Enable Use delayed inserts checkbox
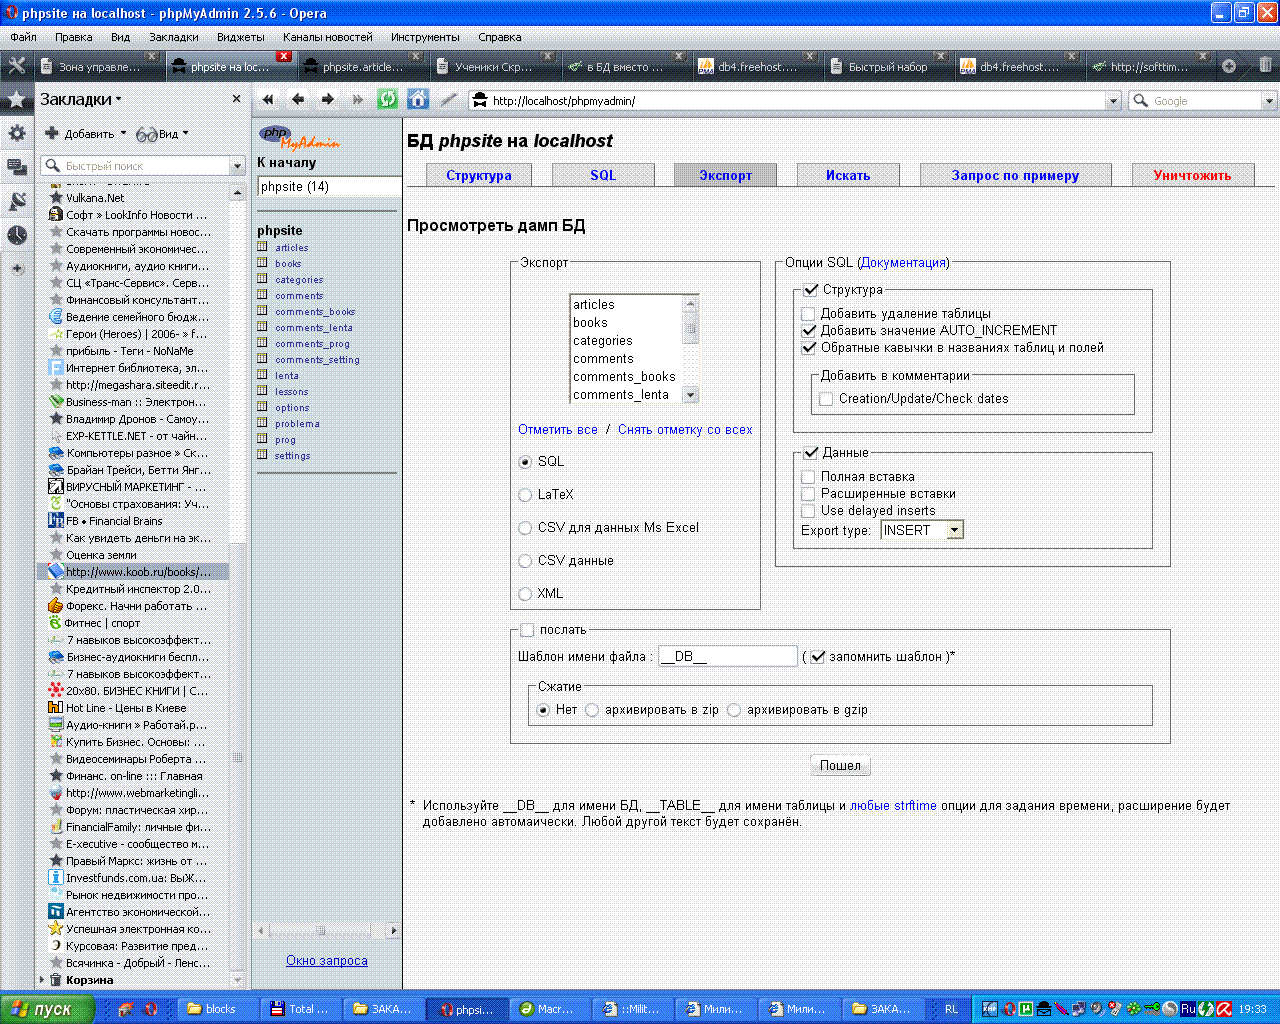 point(809,511)
